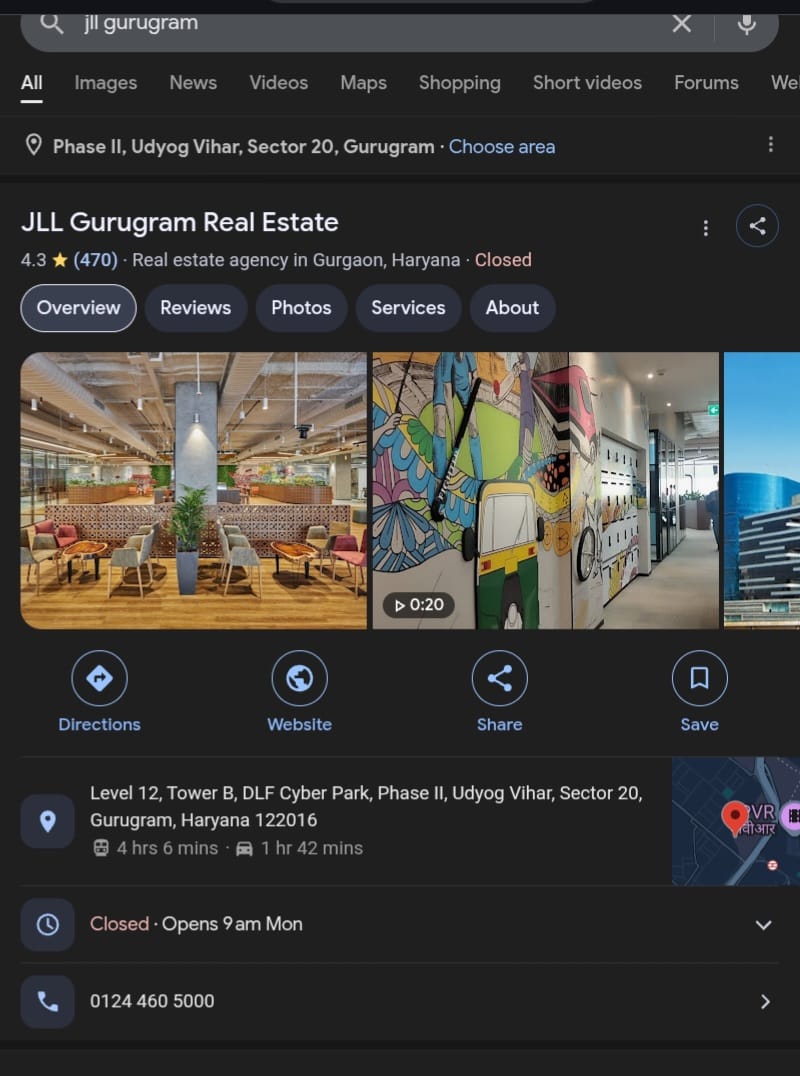Open three-dot menu next to business title
The height and width of the screenshot is (1076, 800).
(x=706, y=228)
